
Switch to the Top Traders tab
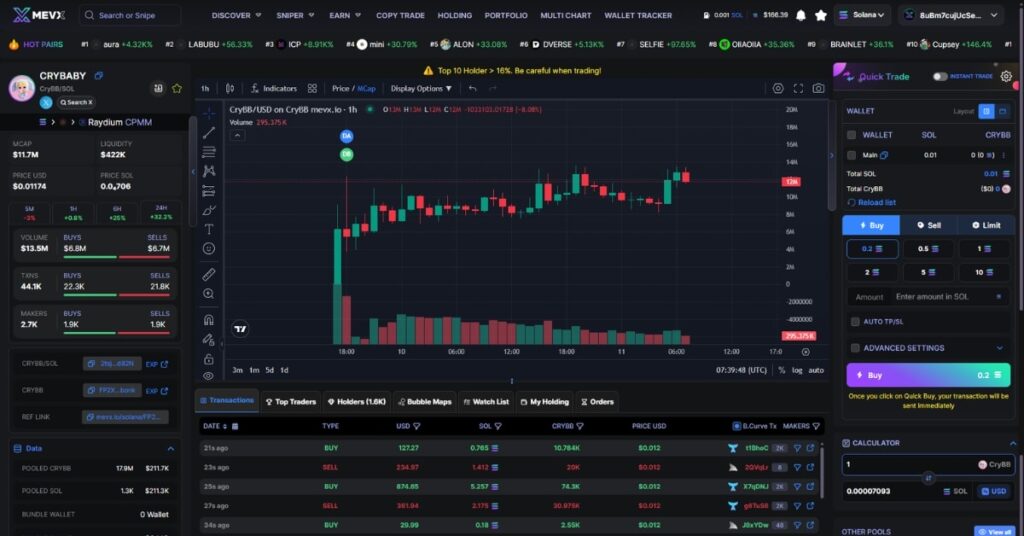[x=291, y=402]
